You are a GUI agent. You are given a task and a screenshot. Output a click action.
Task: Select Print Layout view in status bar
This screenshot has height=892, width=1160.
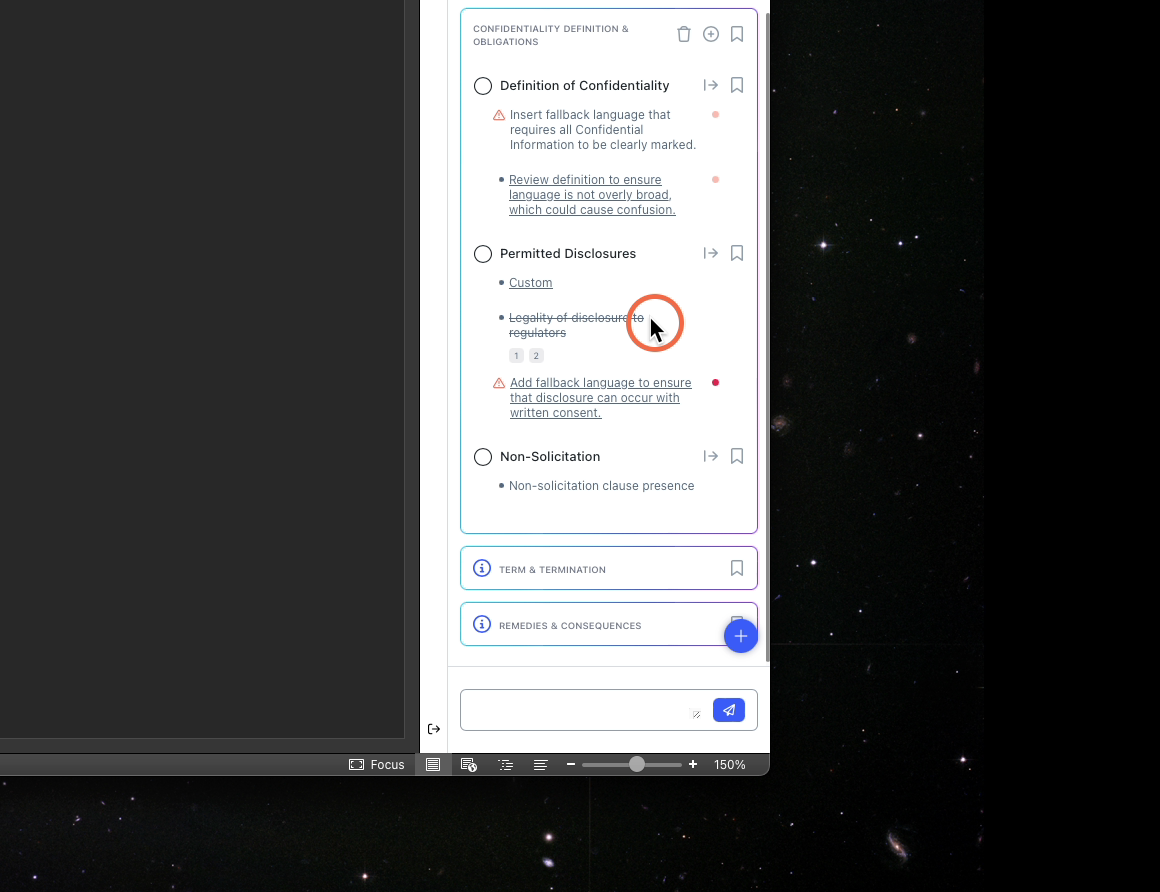(433, 765)
